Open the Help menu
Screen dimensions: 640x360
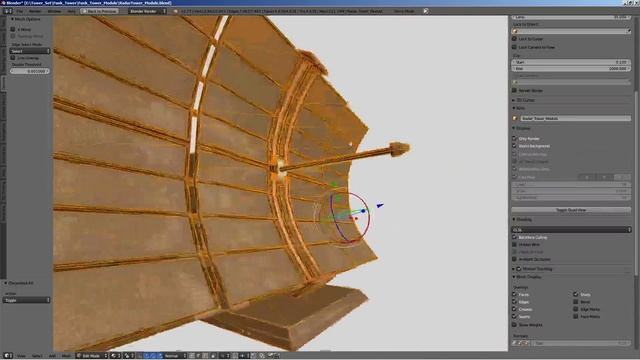click(x=71, y=11)
